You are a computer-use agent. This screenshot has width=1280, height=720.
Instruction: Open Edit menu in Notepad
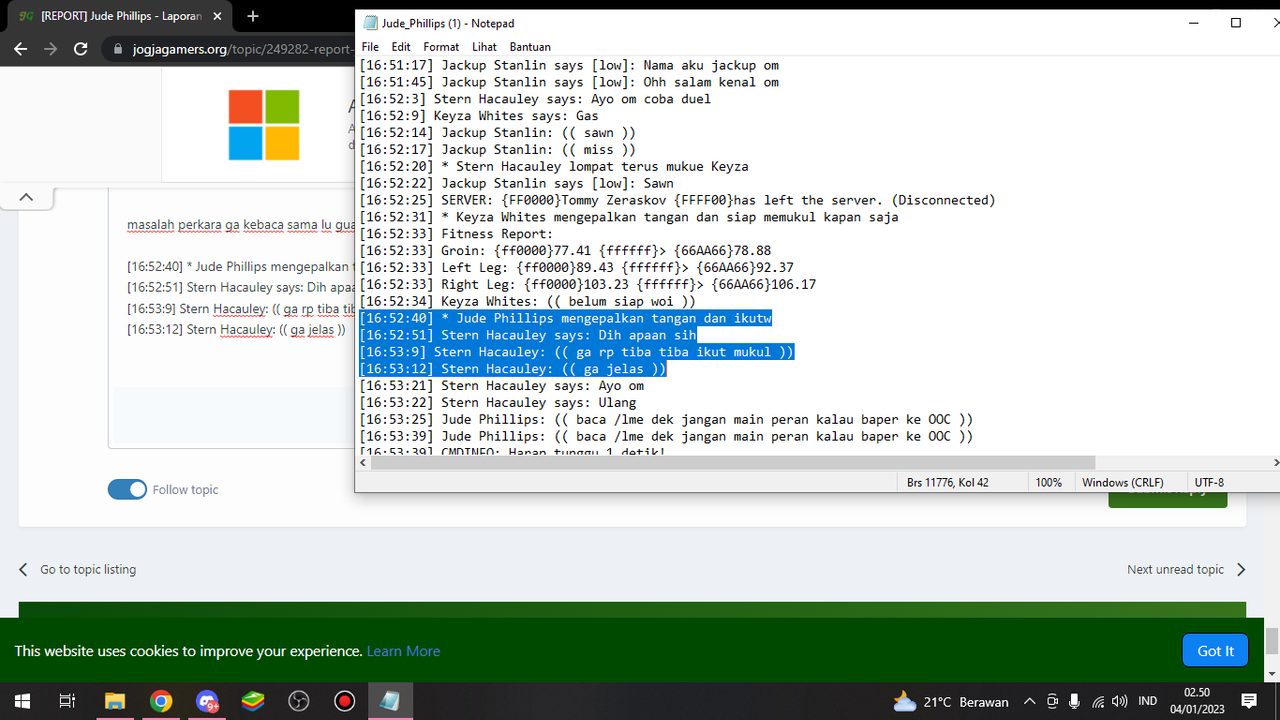click(x=401, y=47)
